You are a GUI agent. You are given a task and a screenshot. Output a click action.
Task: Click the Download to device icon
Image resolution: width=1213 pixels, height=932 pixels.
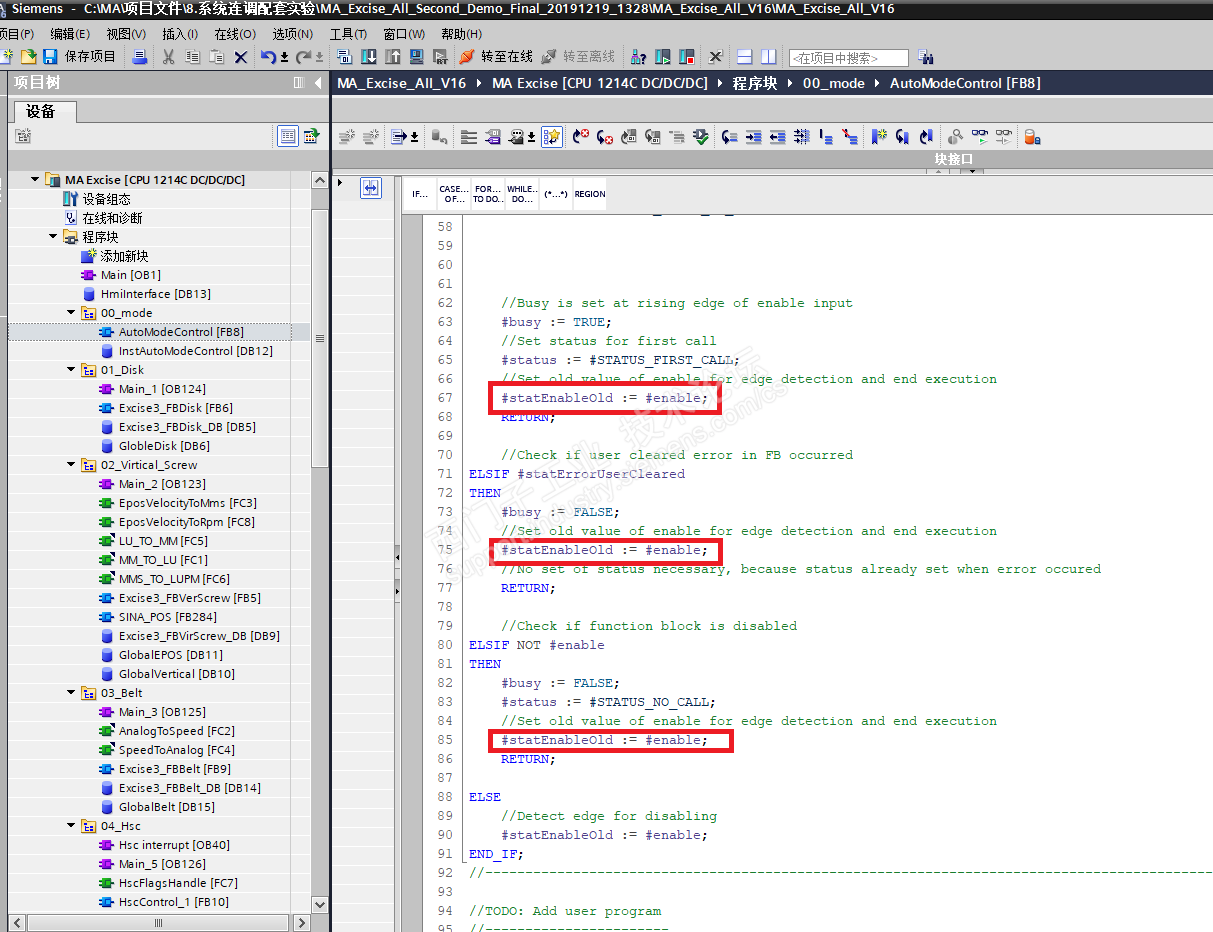click(369, 57)
